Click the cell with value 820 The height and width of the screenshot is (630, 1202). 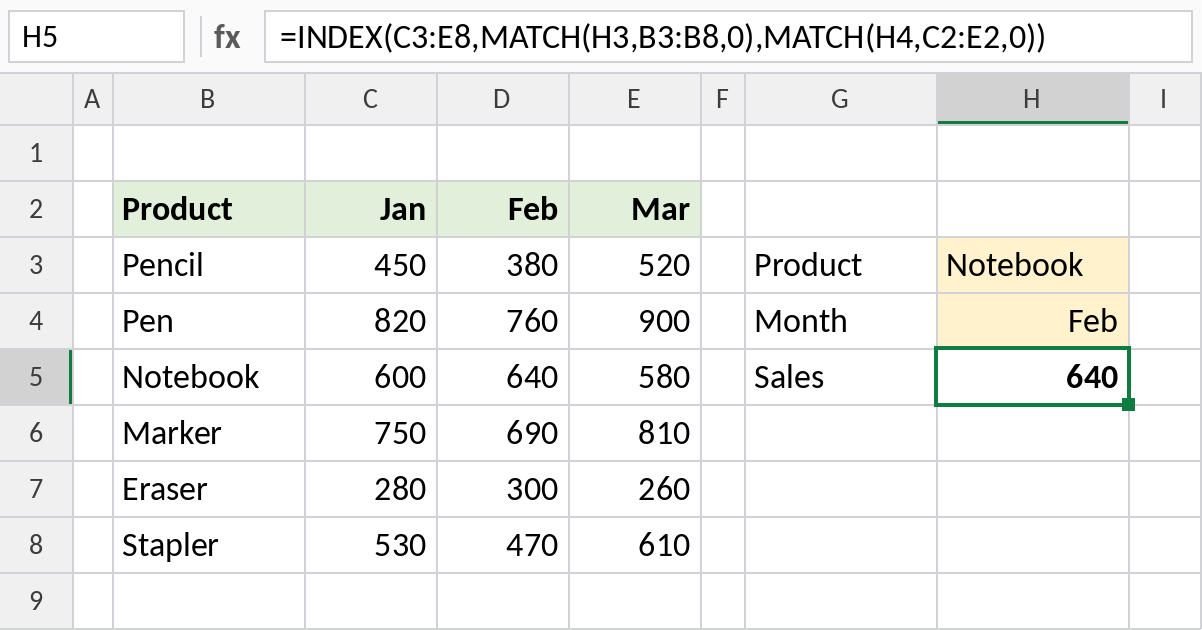371,321
